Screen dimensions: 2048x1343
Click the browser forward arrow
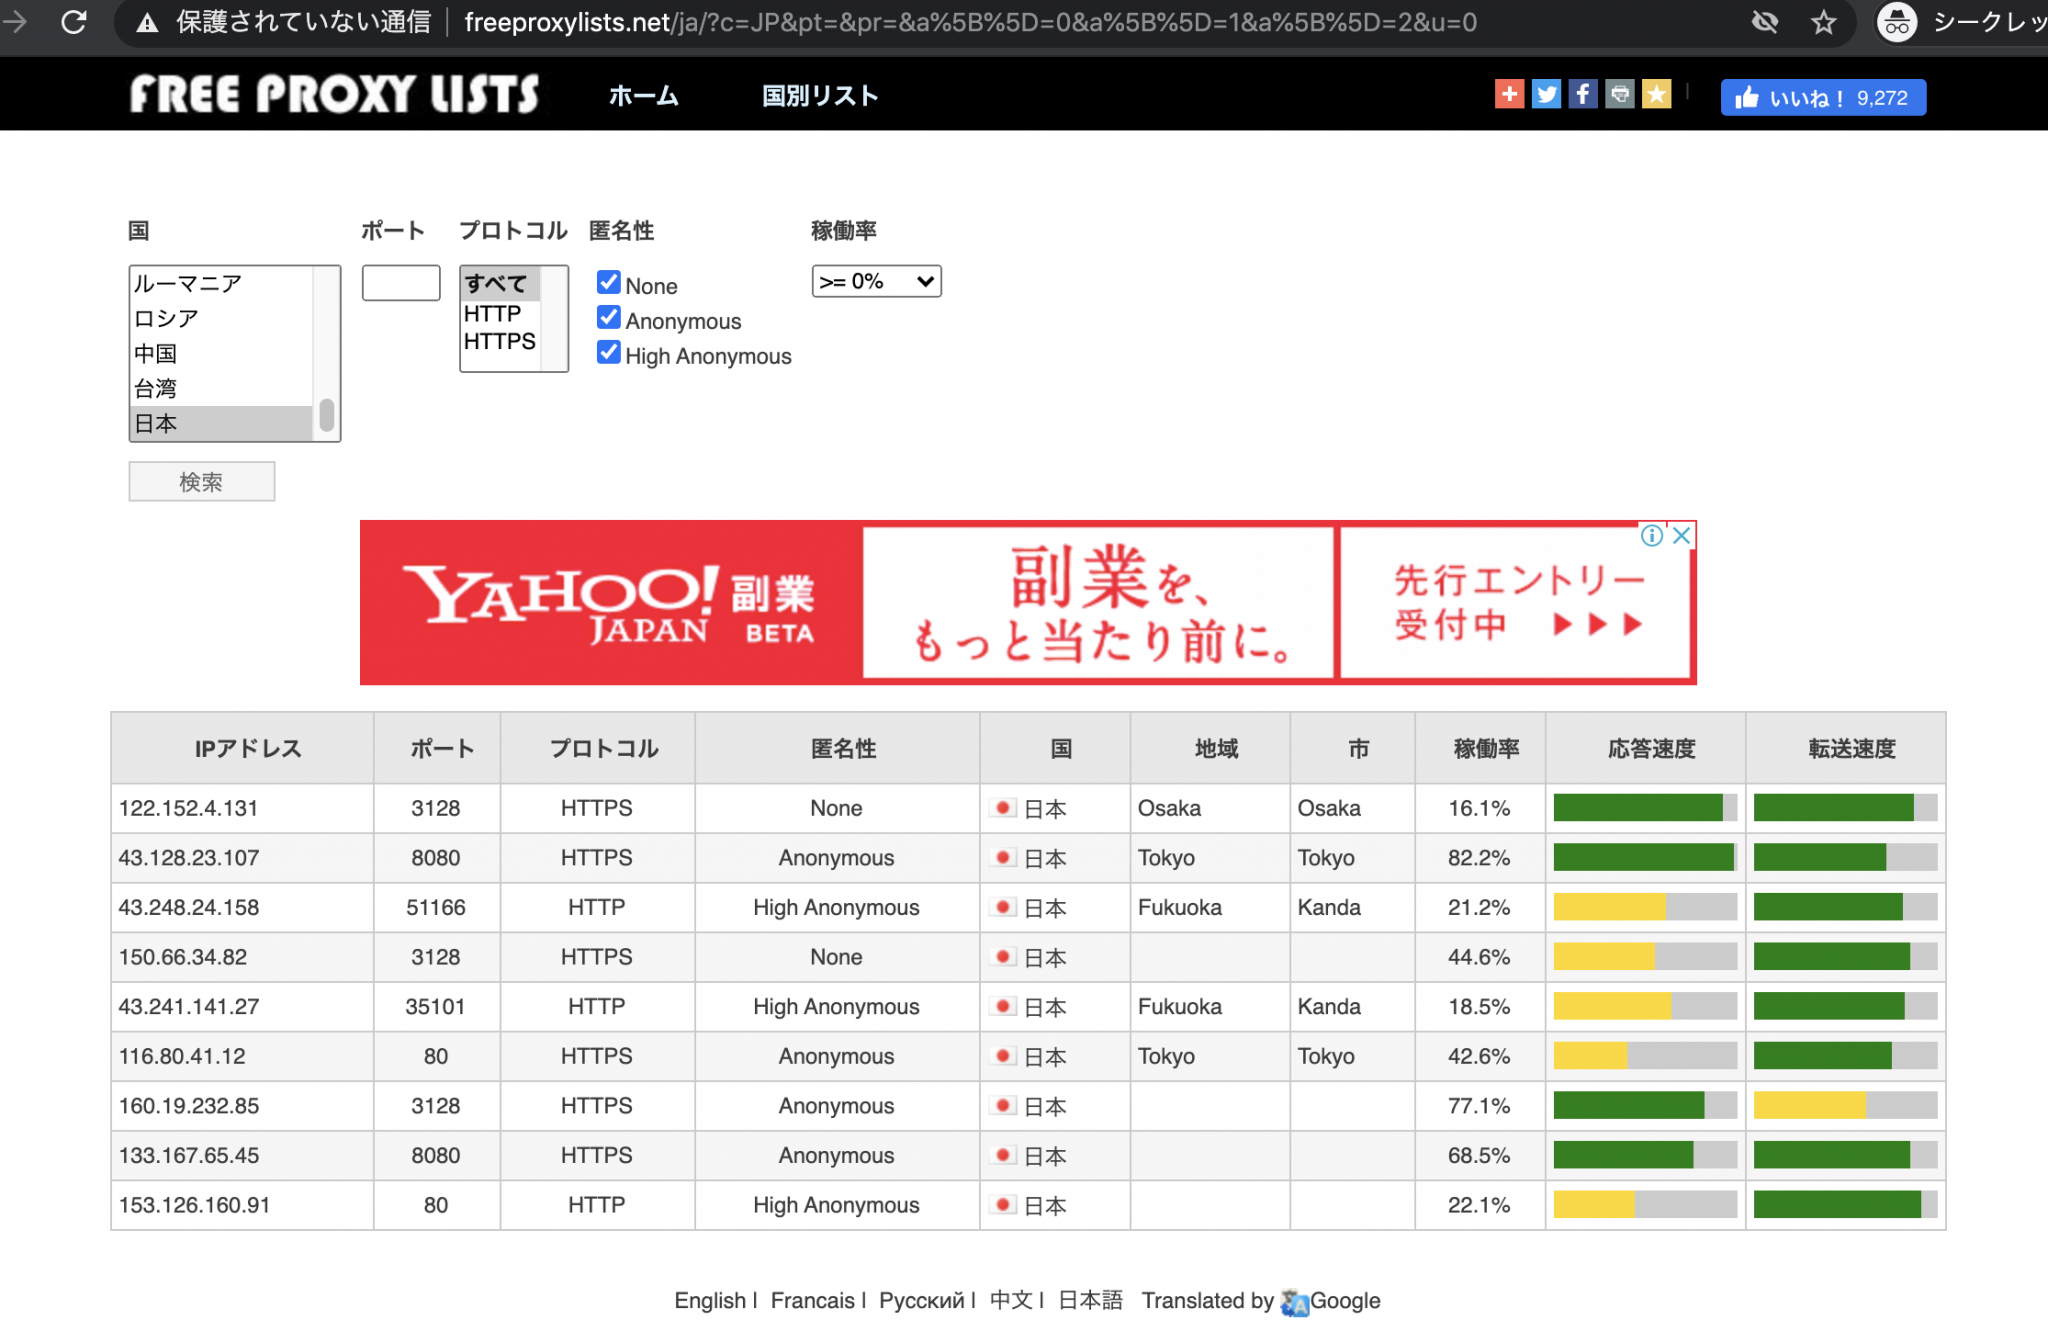[14, 22]
